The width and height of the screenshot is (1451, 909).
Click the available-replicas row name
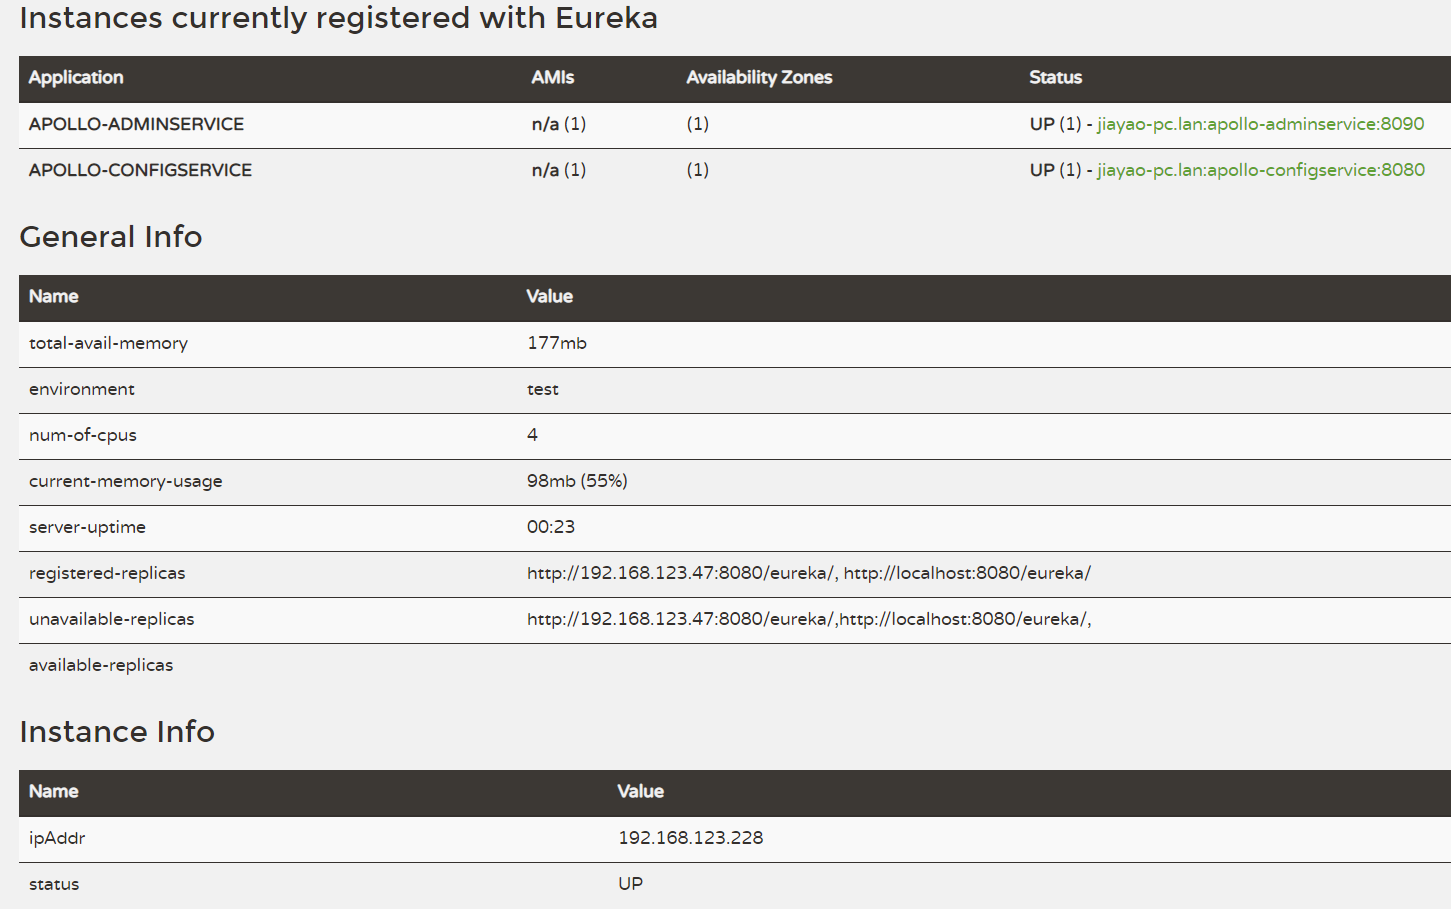(101, 665)
